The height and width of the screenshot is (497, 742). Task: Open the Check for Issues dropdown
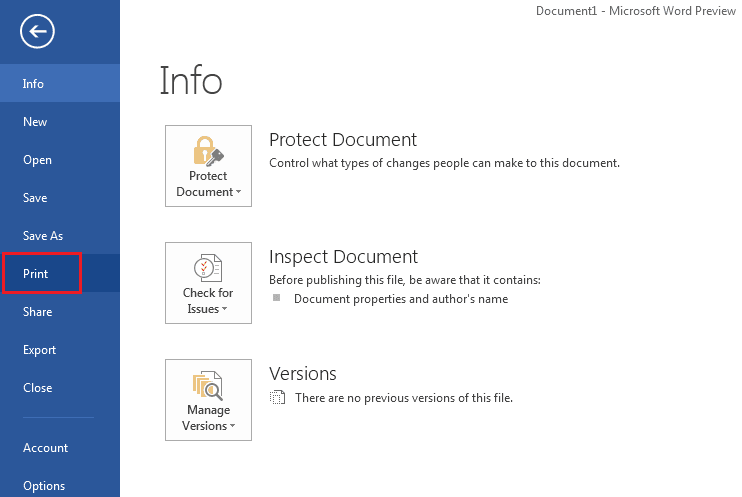click(x=208, y=283)
